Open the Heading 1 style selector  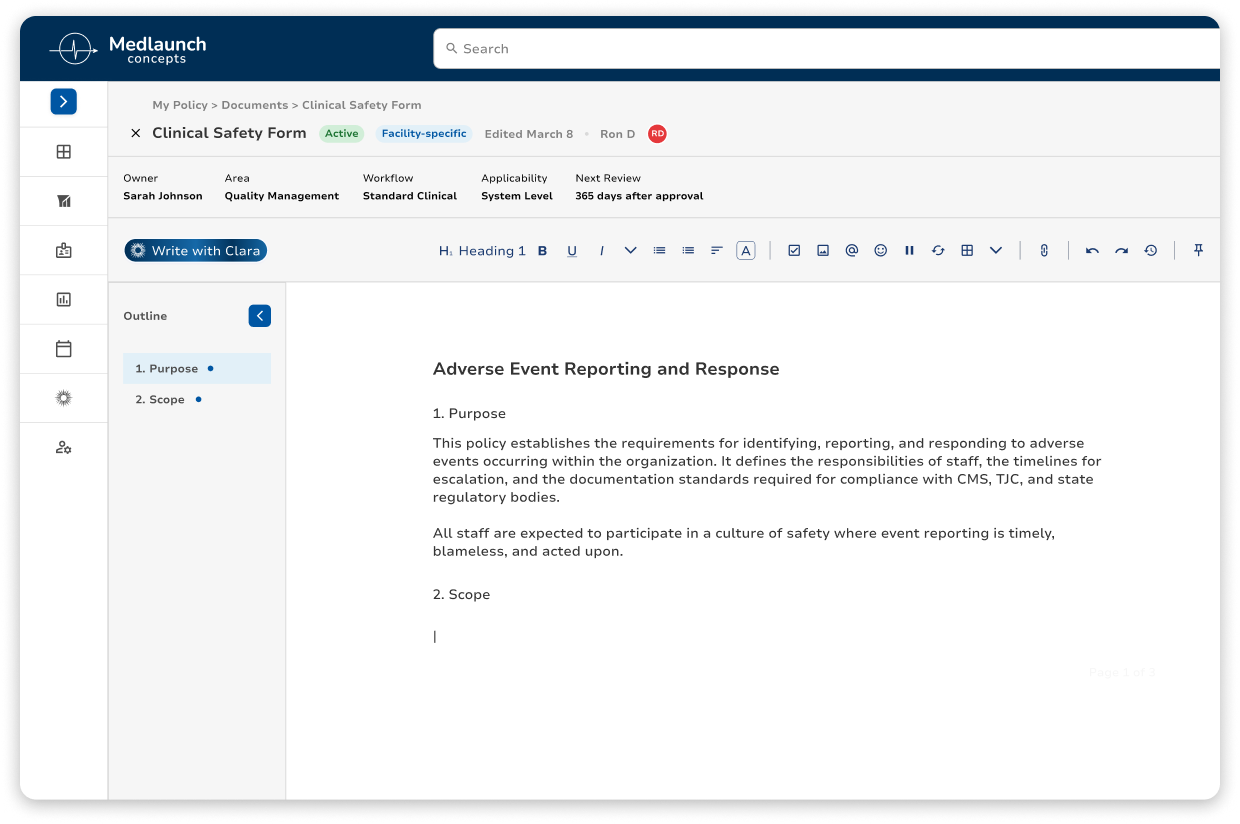[x=482, y=251]
